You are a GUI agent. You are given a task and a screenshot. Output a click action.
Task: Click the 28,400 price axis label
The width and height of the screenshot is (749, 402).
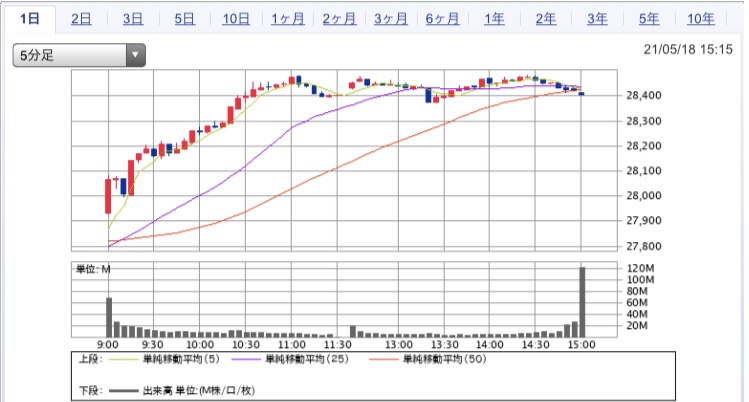click(644, 95)
